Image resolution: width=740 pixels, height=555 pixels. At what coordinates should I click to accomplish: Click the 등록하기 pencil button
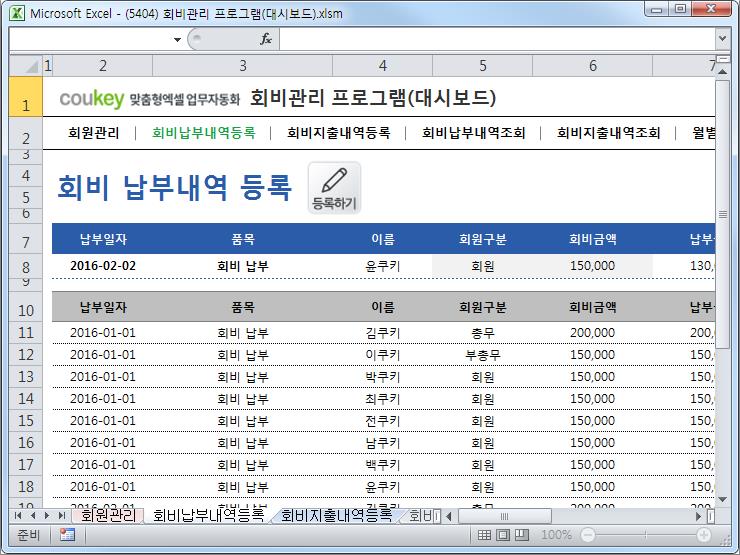pyautogui.click(x=334, y=188)
